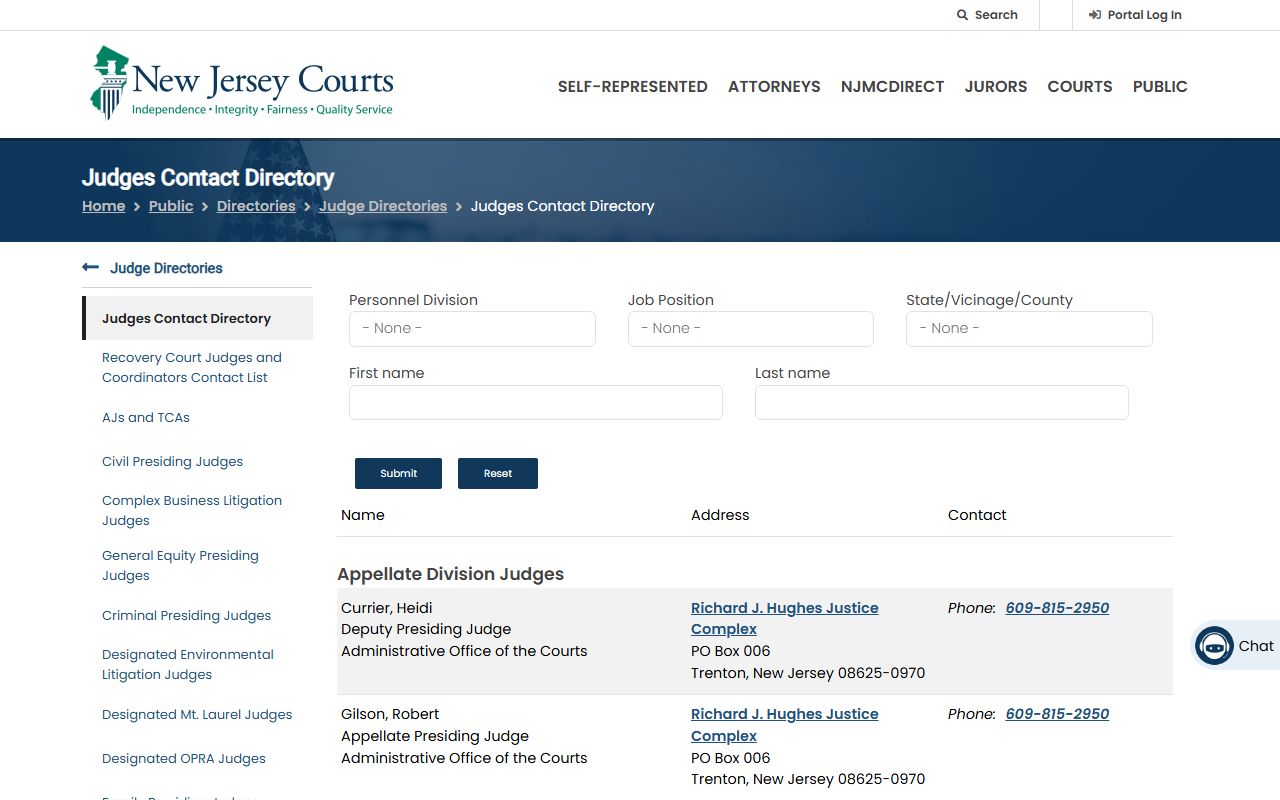This screenshot has width=1280, height=800.
Task: Open the Civil Presiding Judges link
Action: pos(173,461)
